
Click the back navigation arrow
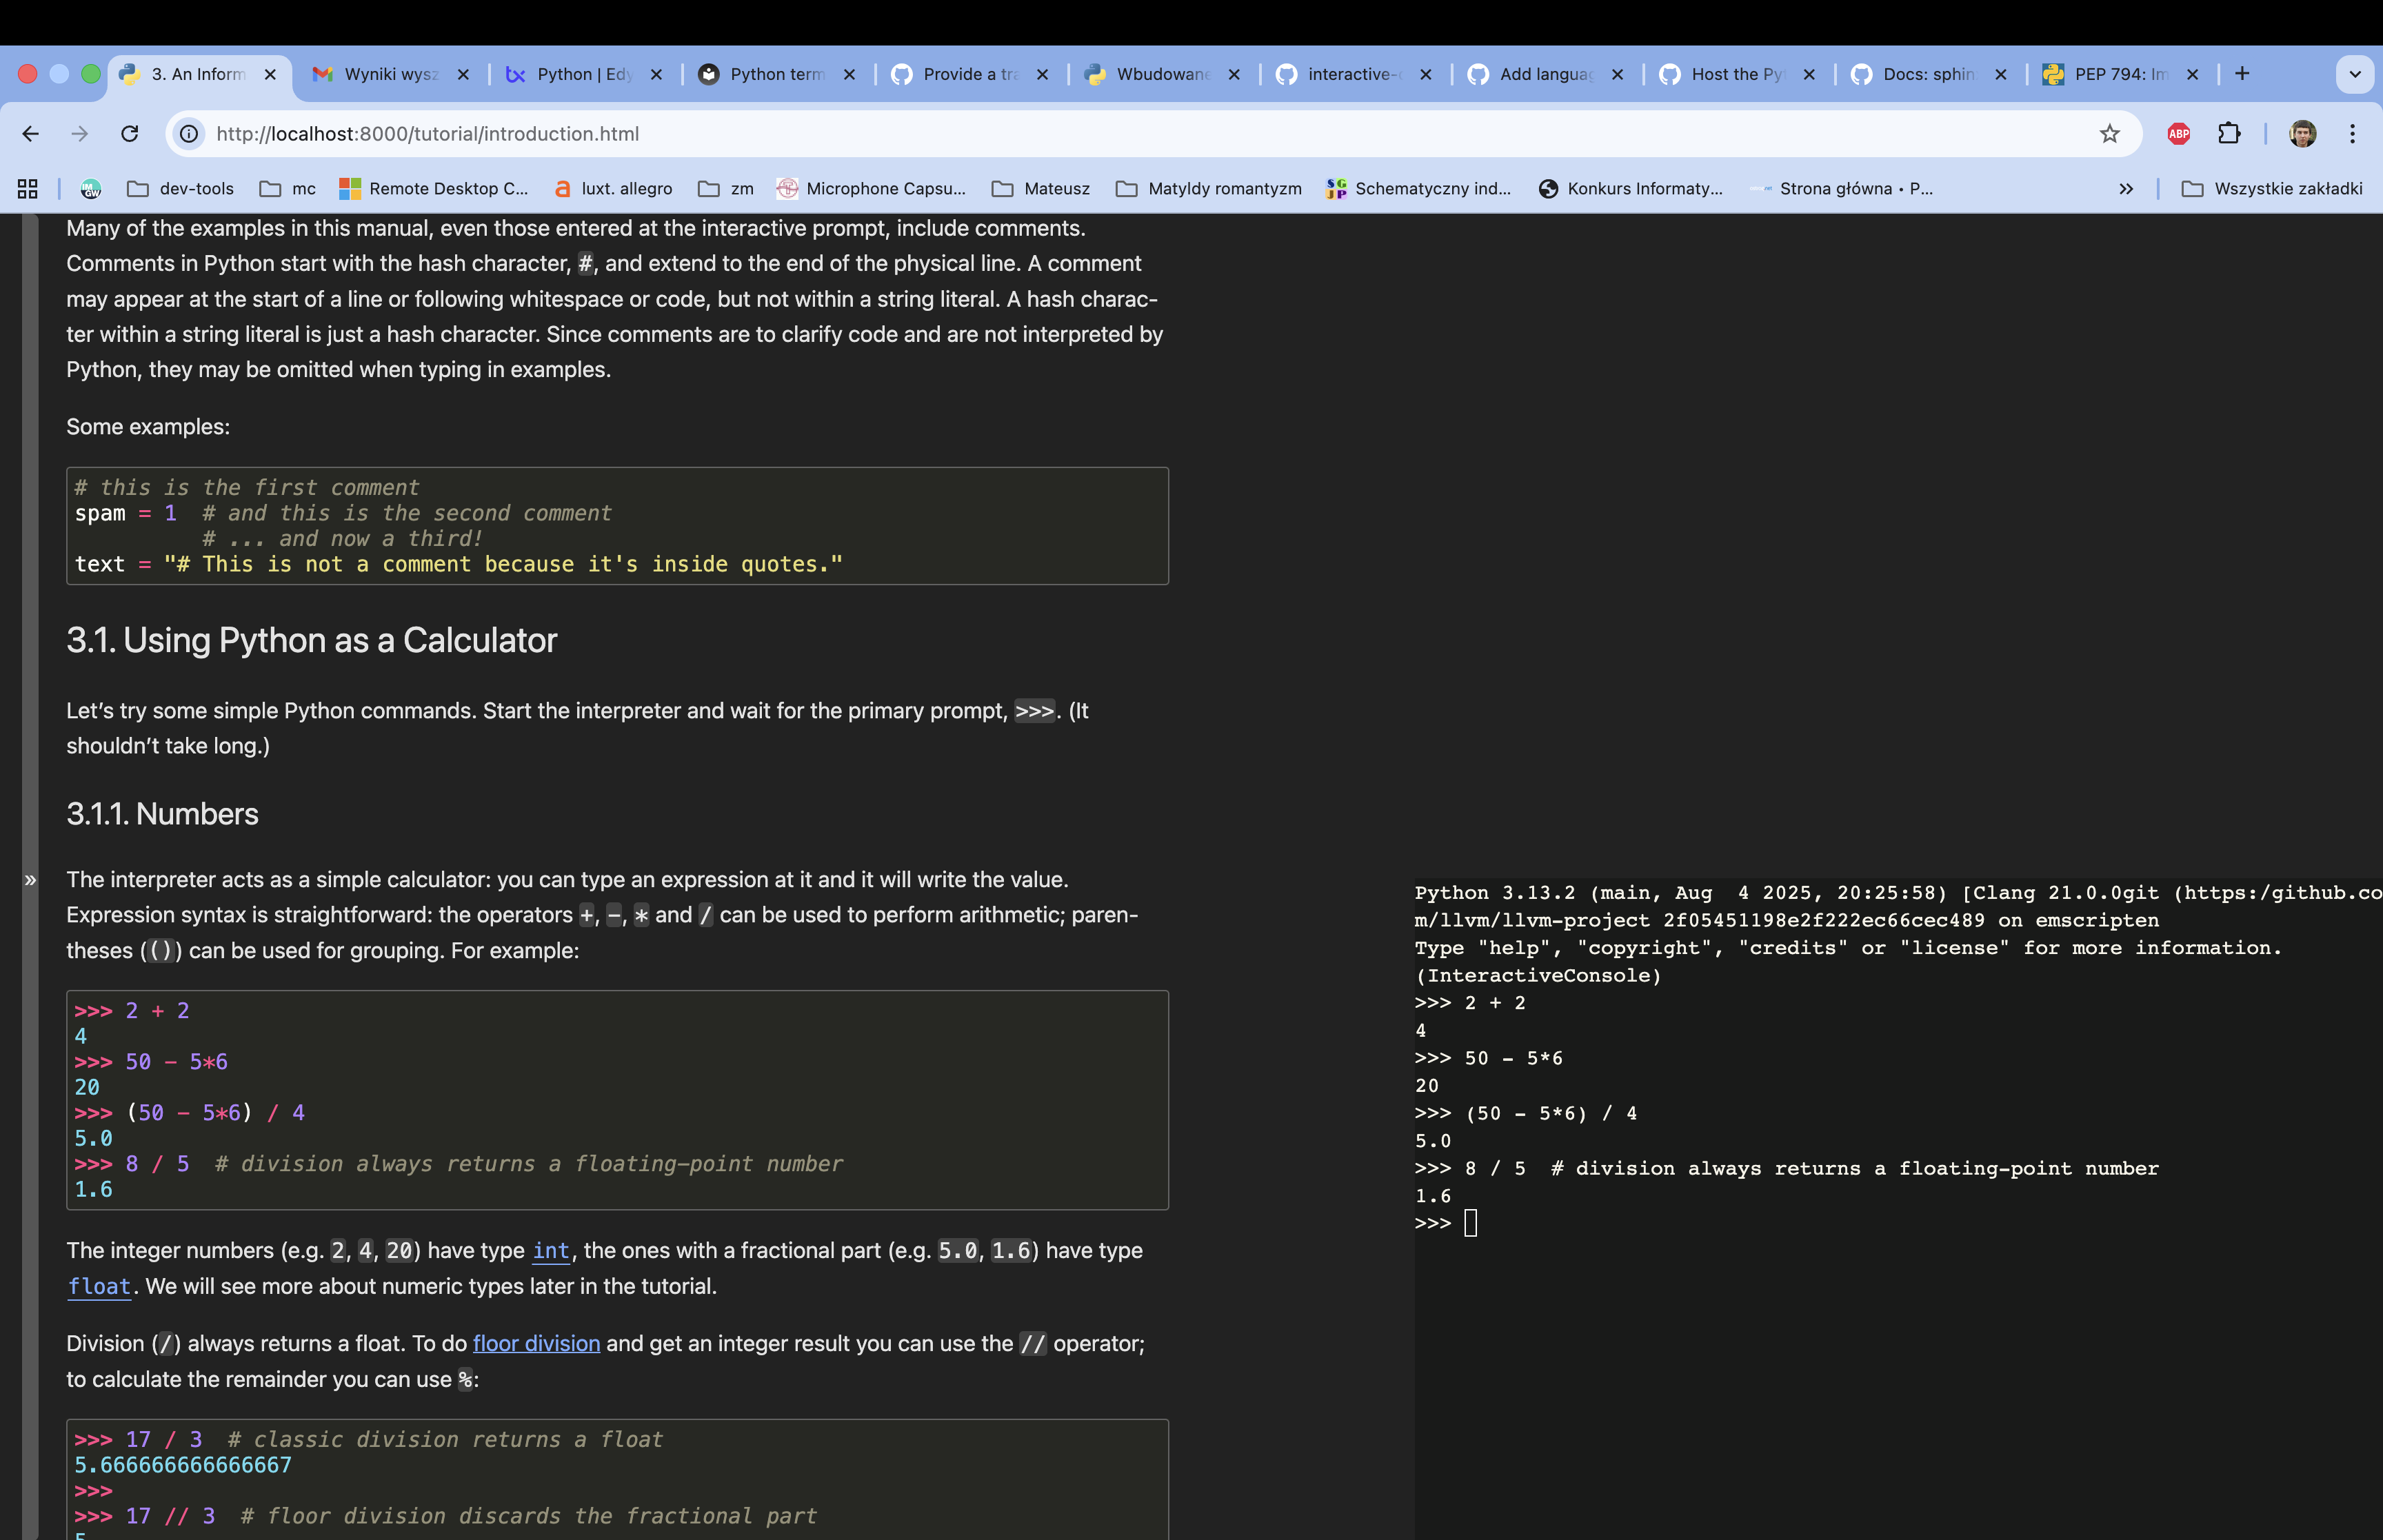(x=31, y=134)
